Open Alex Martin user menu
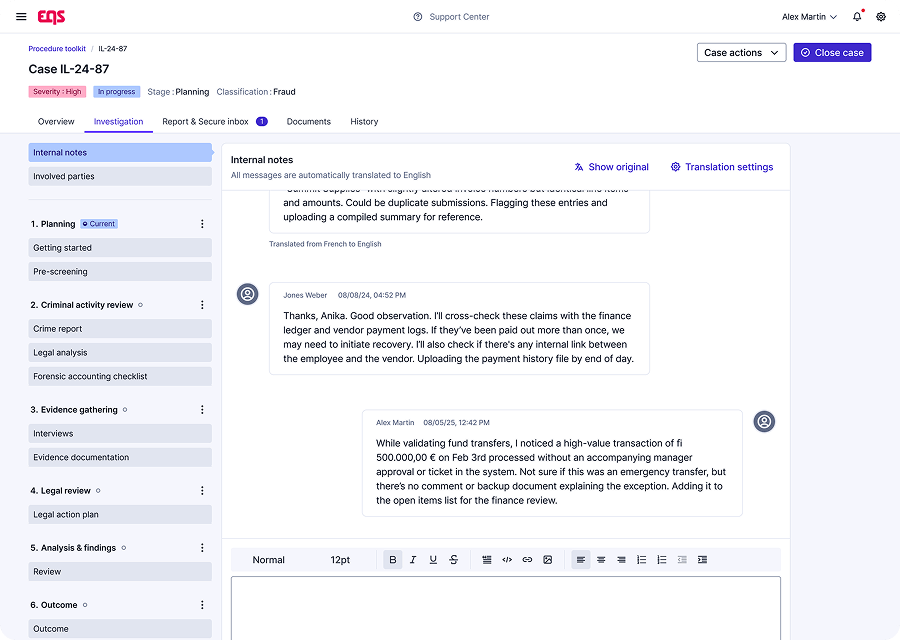This screenshot has height=640, width=900. click(x=809, y=17)
